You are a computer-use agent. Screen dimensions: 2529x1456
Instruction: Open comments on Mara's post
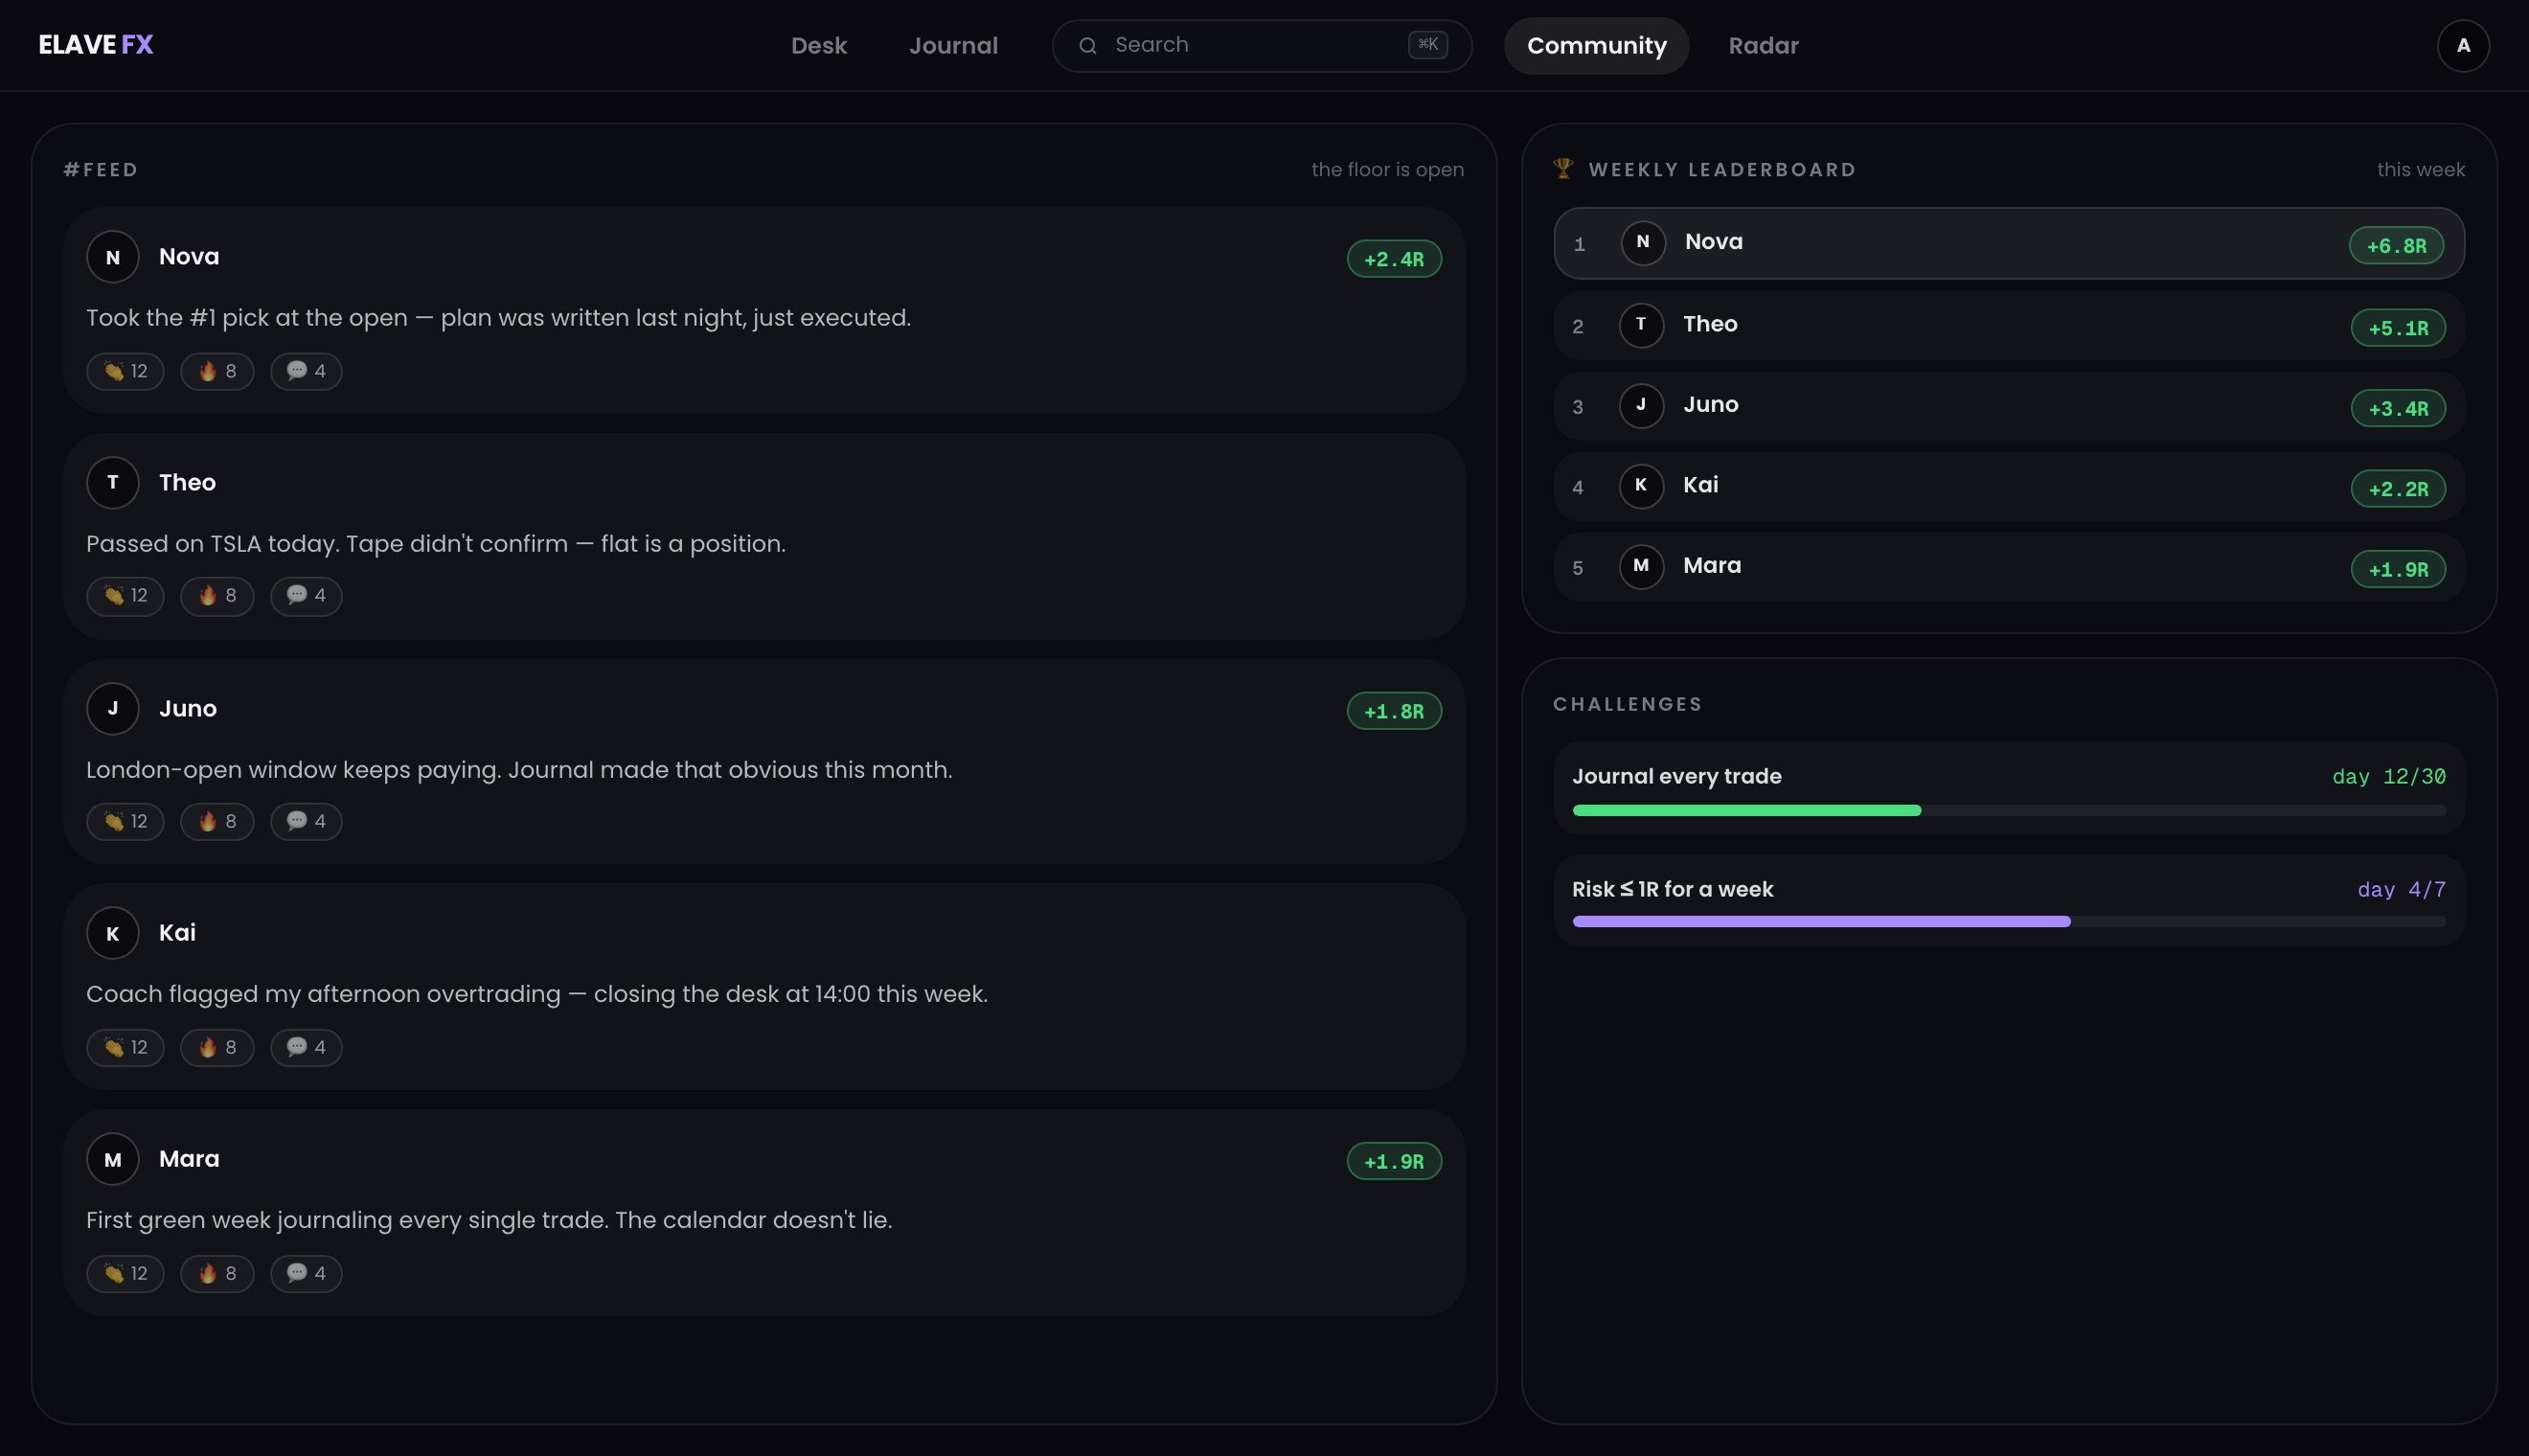click(x=306, y=1274)
